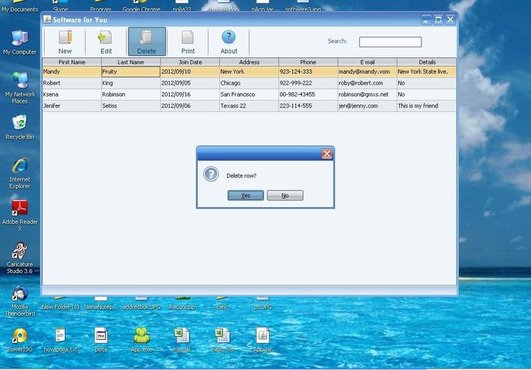
Task: Click the 2012/09/16 join date cell
Action: point(190,94)
